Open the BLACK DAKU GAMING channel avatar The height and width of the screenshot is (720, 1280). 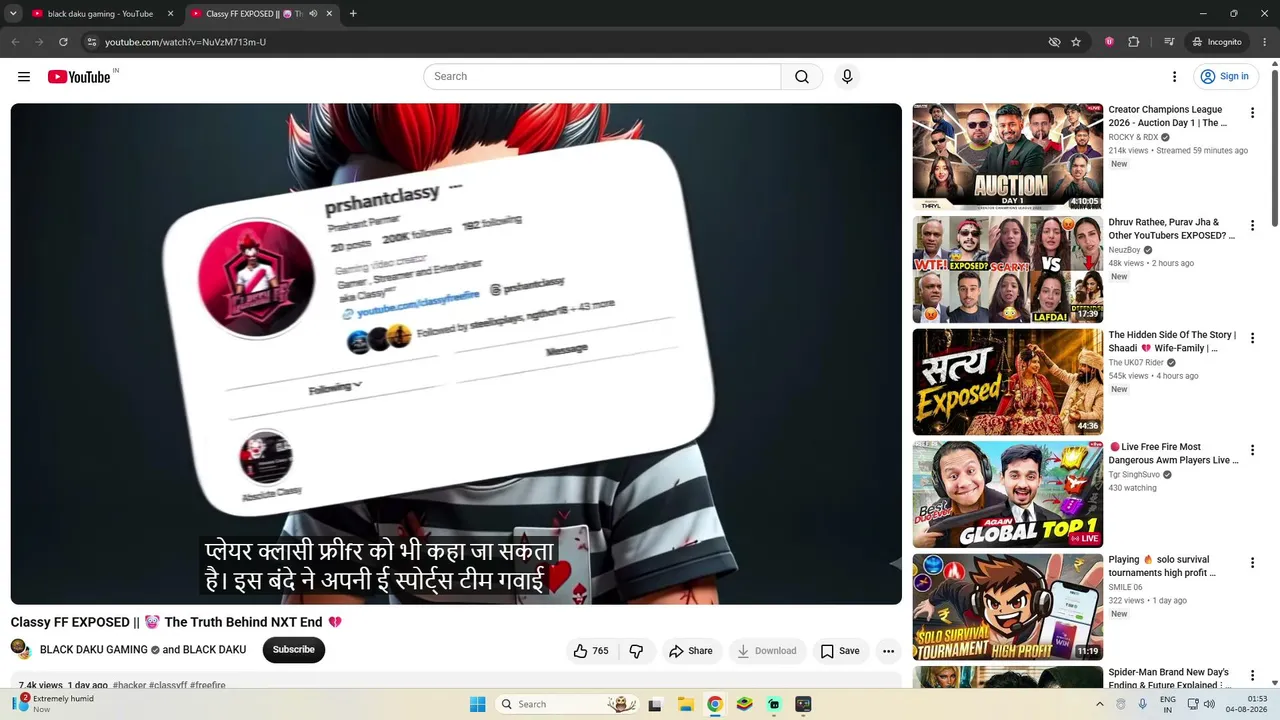[x=20, y=648]
